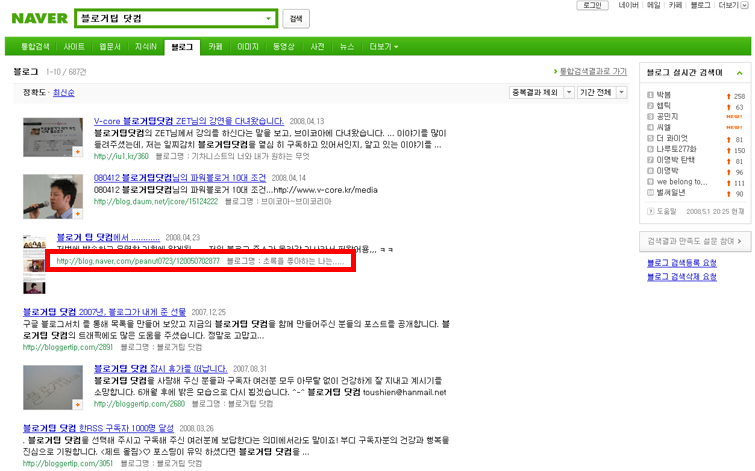Open the 카페 link in the top bar
This screenshot has height=471, width=755.
675,5
